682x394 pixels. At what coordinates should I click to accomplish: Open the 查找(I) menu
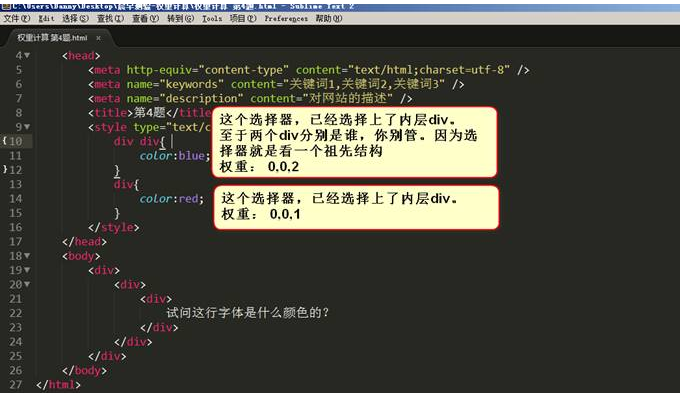[110, 18]
